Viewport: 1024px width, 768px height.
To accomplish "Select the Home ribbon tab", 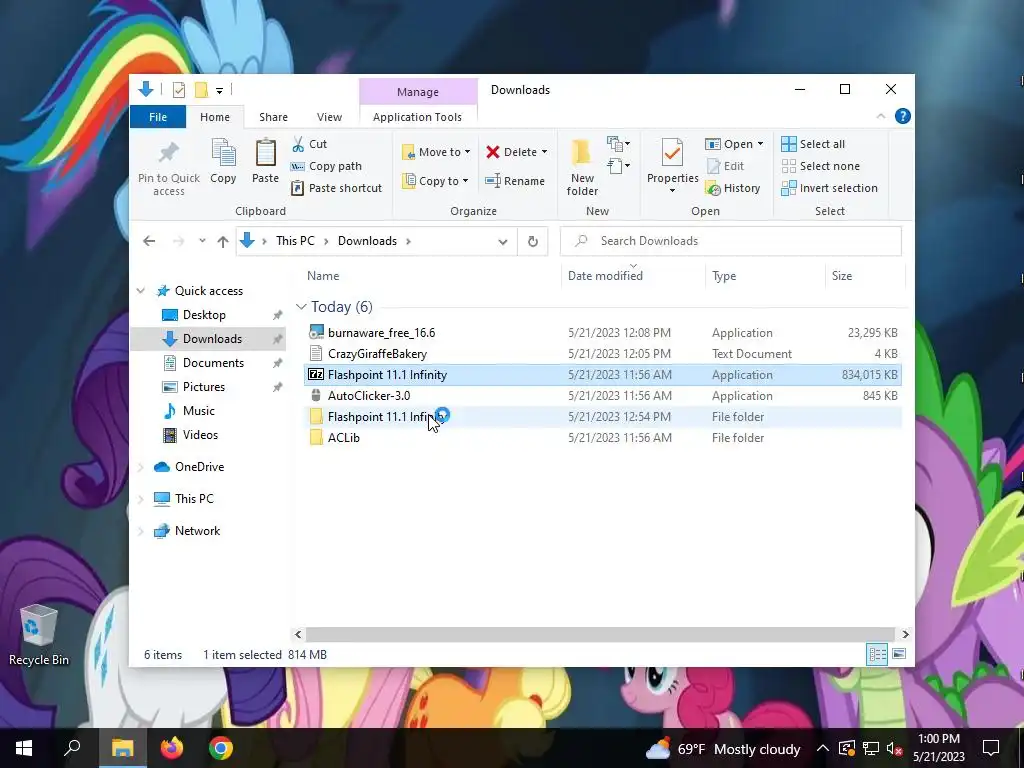I will (x=215, y=117).
